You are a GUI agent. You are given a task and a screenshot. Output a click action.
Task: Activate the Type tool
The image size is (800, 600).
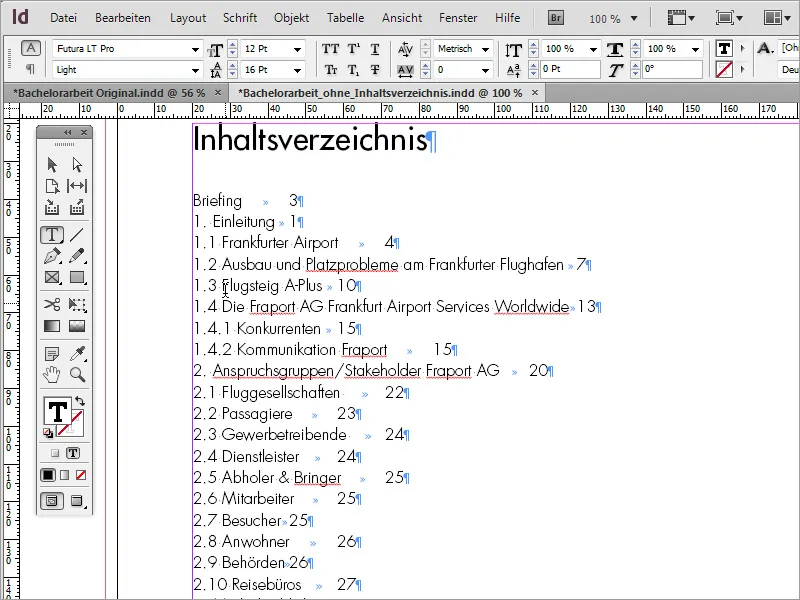click(52, 235)
